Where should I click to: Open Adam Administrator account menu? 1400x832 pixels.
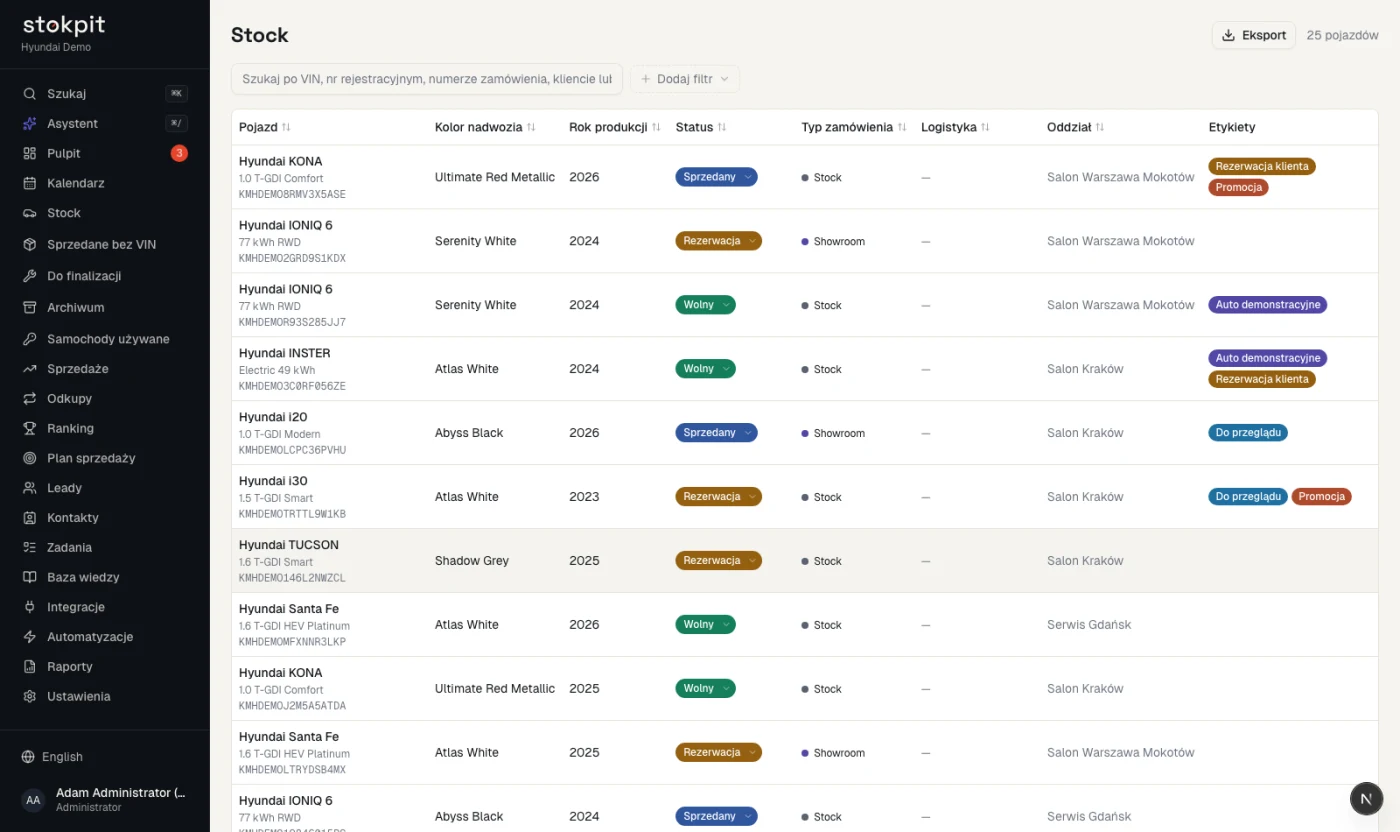104,800
